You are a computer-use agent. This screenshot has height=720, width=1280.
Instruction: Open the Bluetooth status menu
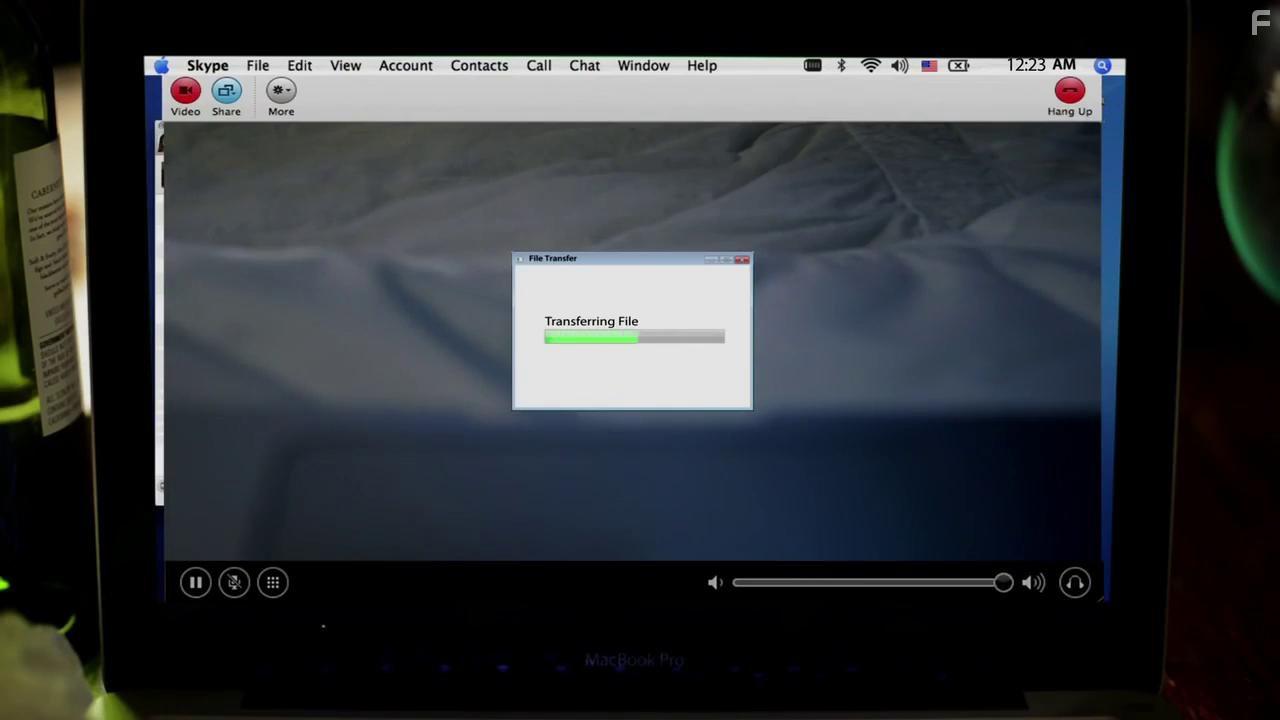pos(841,66)
